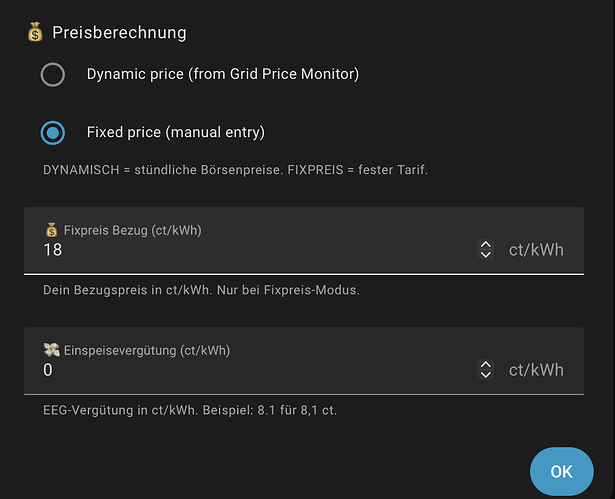615x499 pixels.
Task: Click the Preisberechnung heading text
Action: click(119, 32)
